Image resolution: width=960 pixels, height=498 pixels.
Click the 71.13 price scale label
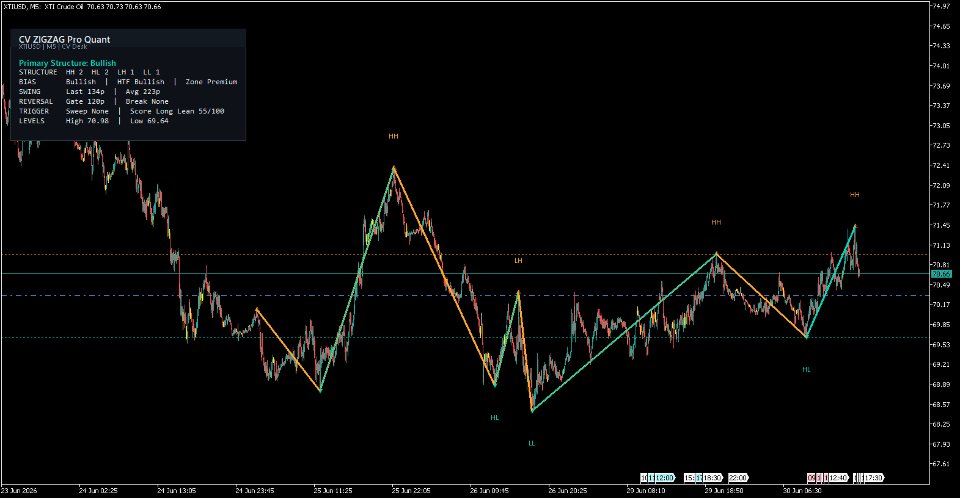(941, 246)
